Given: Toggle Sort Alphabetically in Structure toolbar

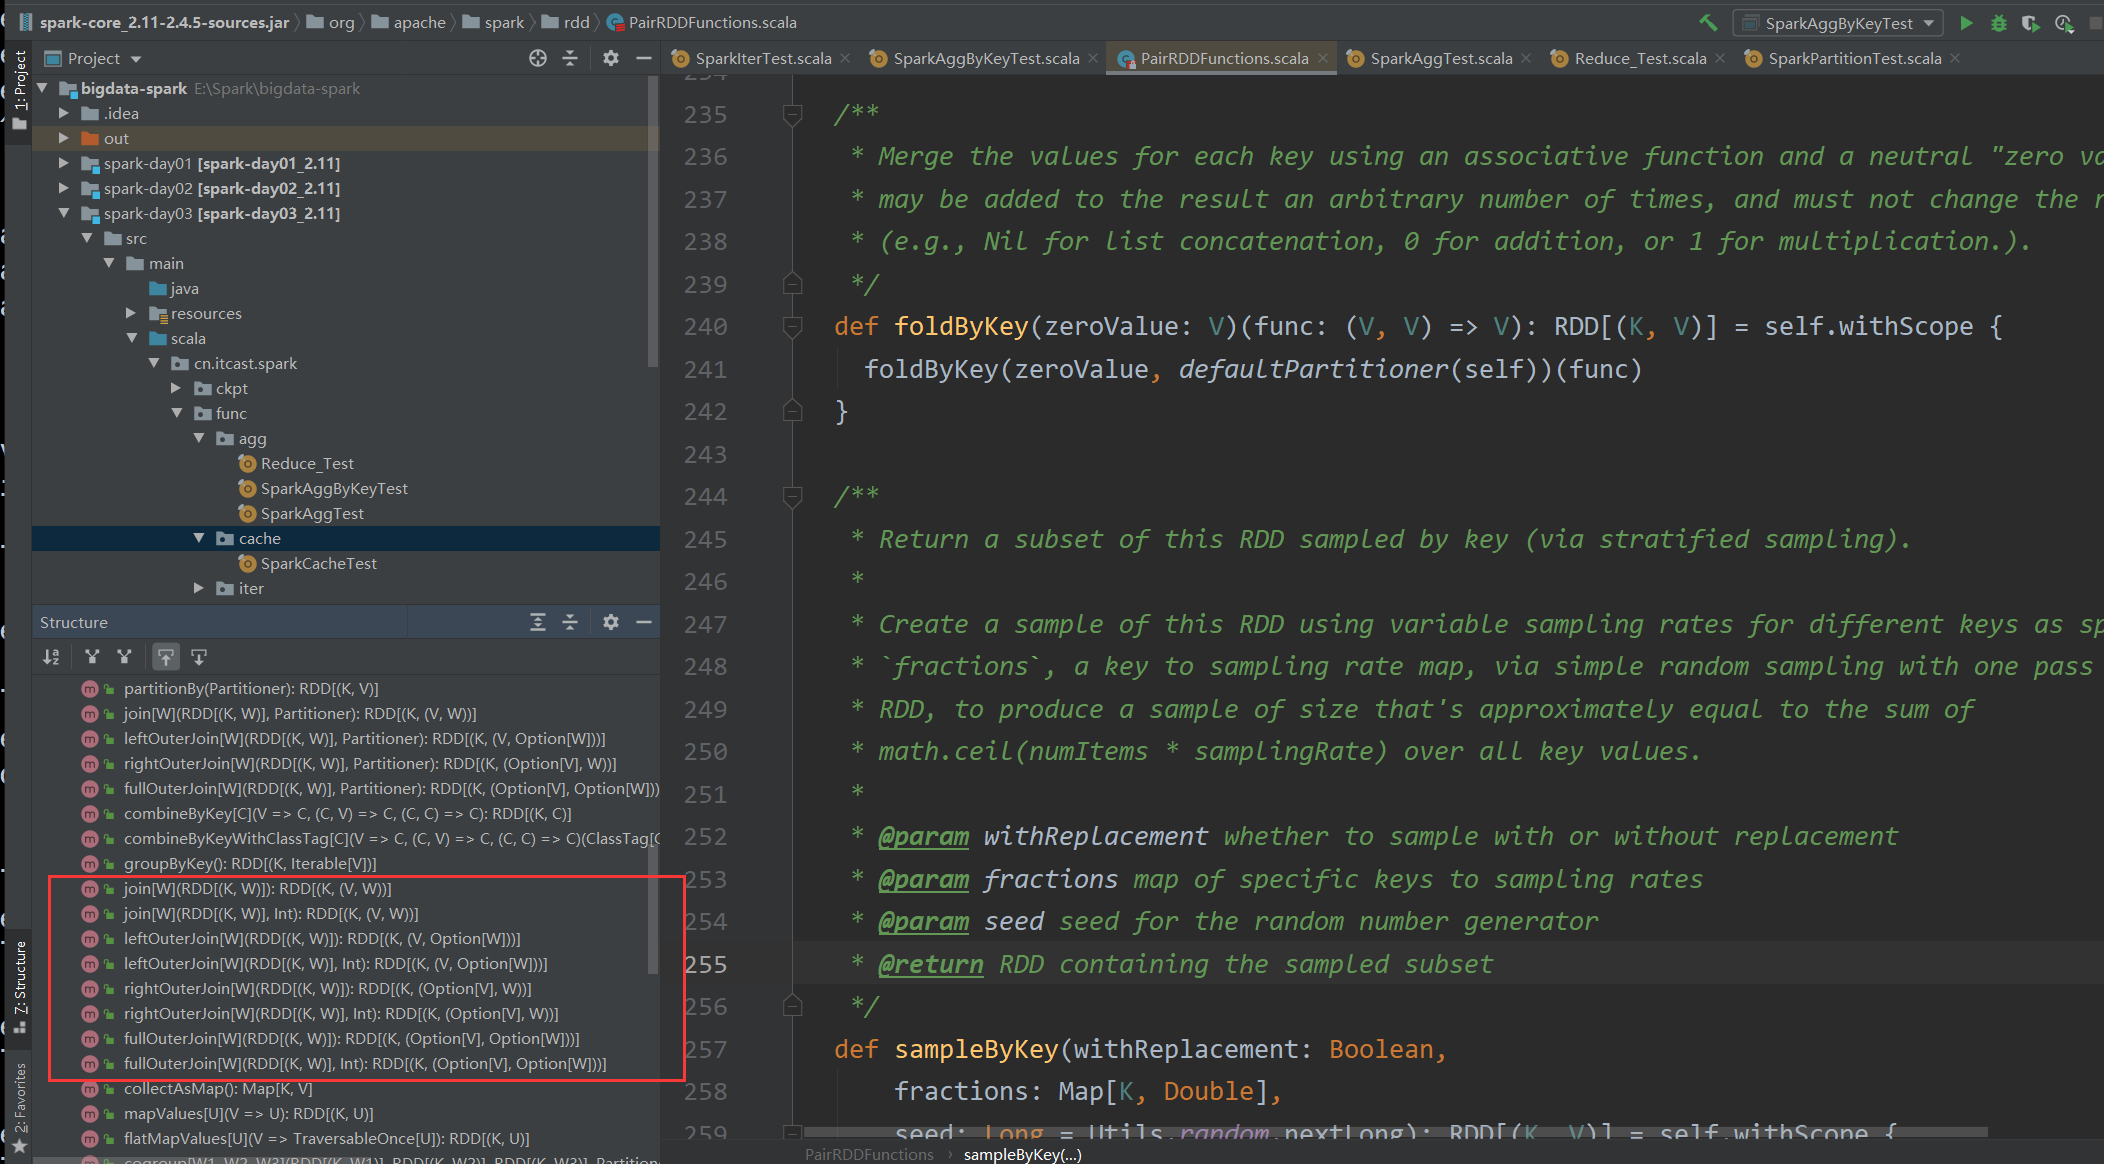Looking at the screenshot, I should (51, 657).
